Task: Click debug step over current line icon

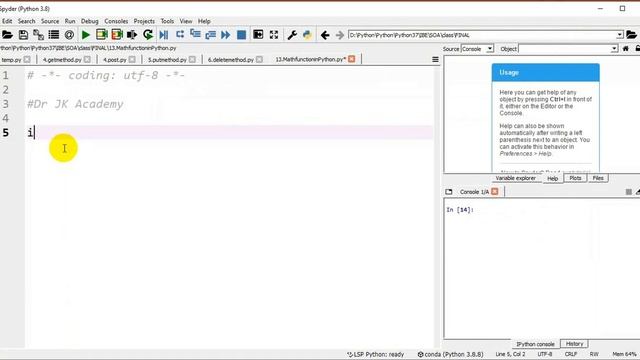Action: pyautogui.click(x=180, y=35)
